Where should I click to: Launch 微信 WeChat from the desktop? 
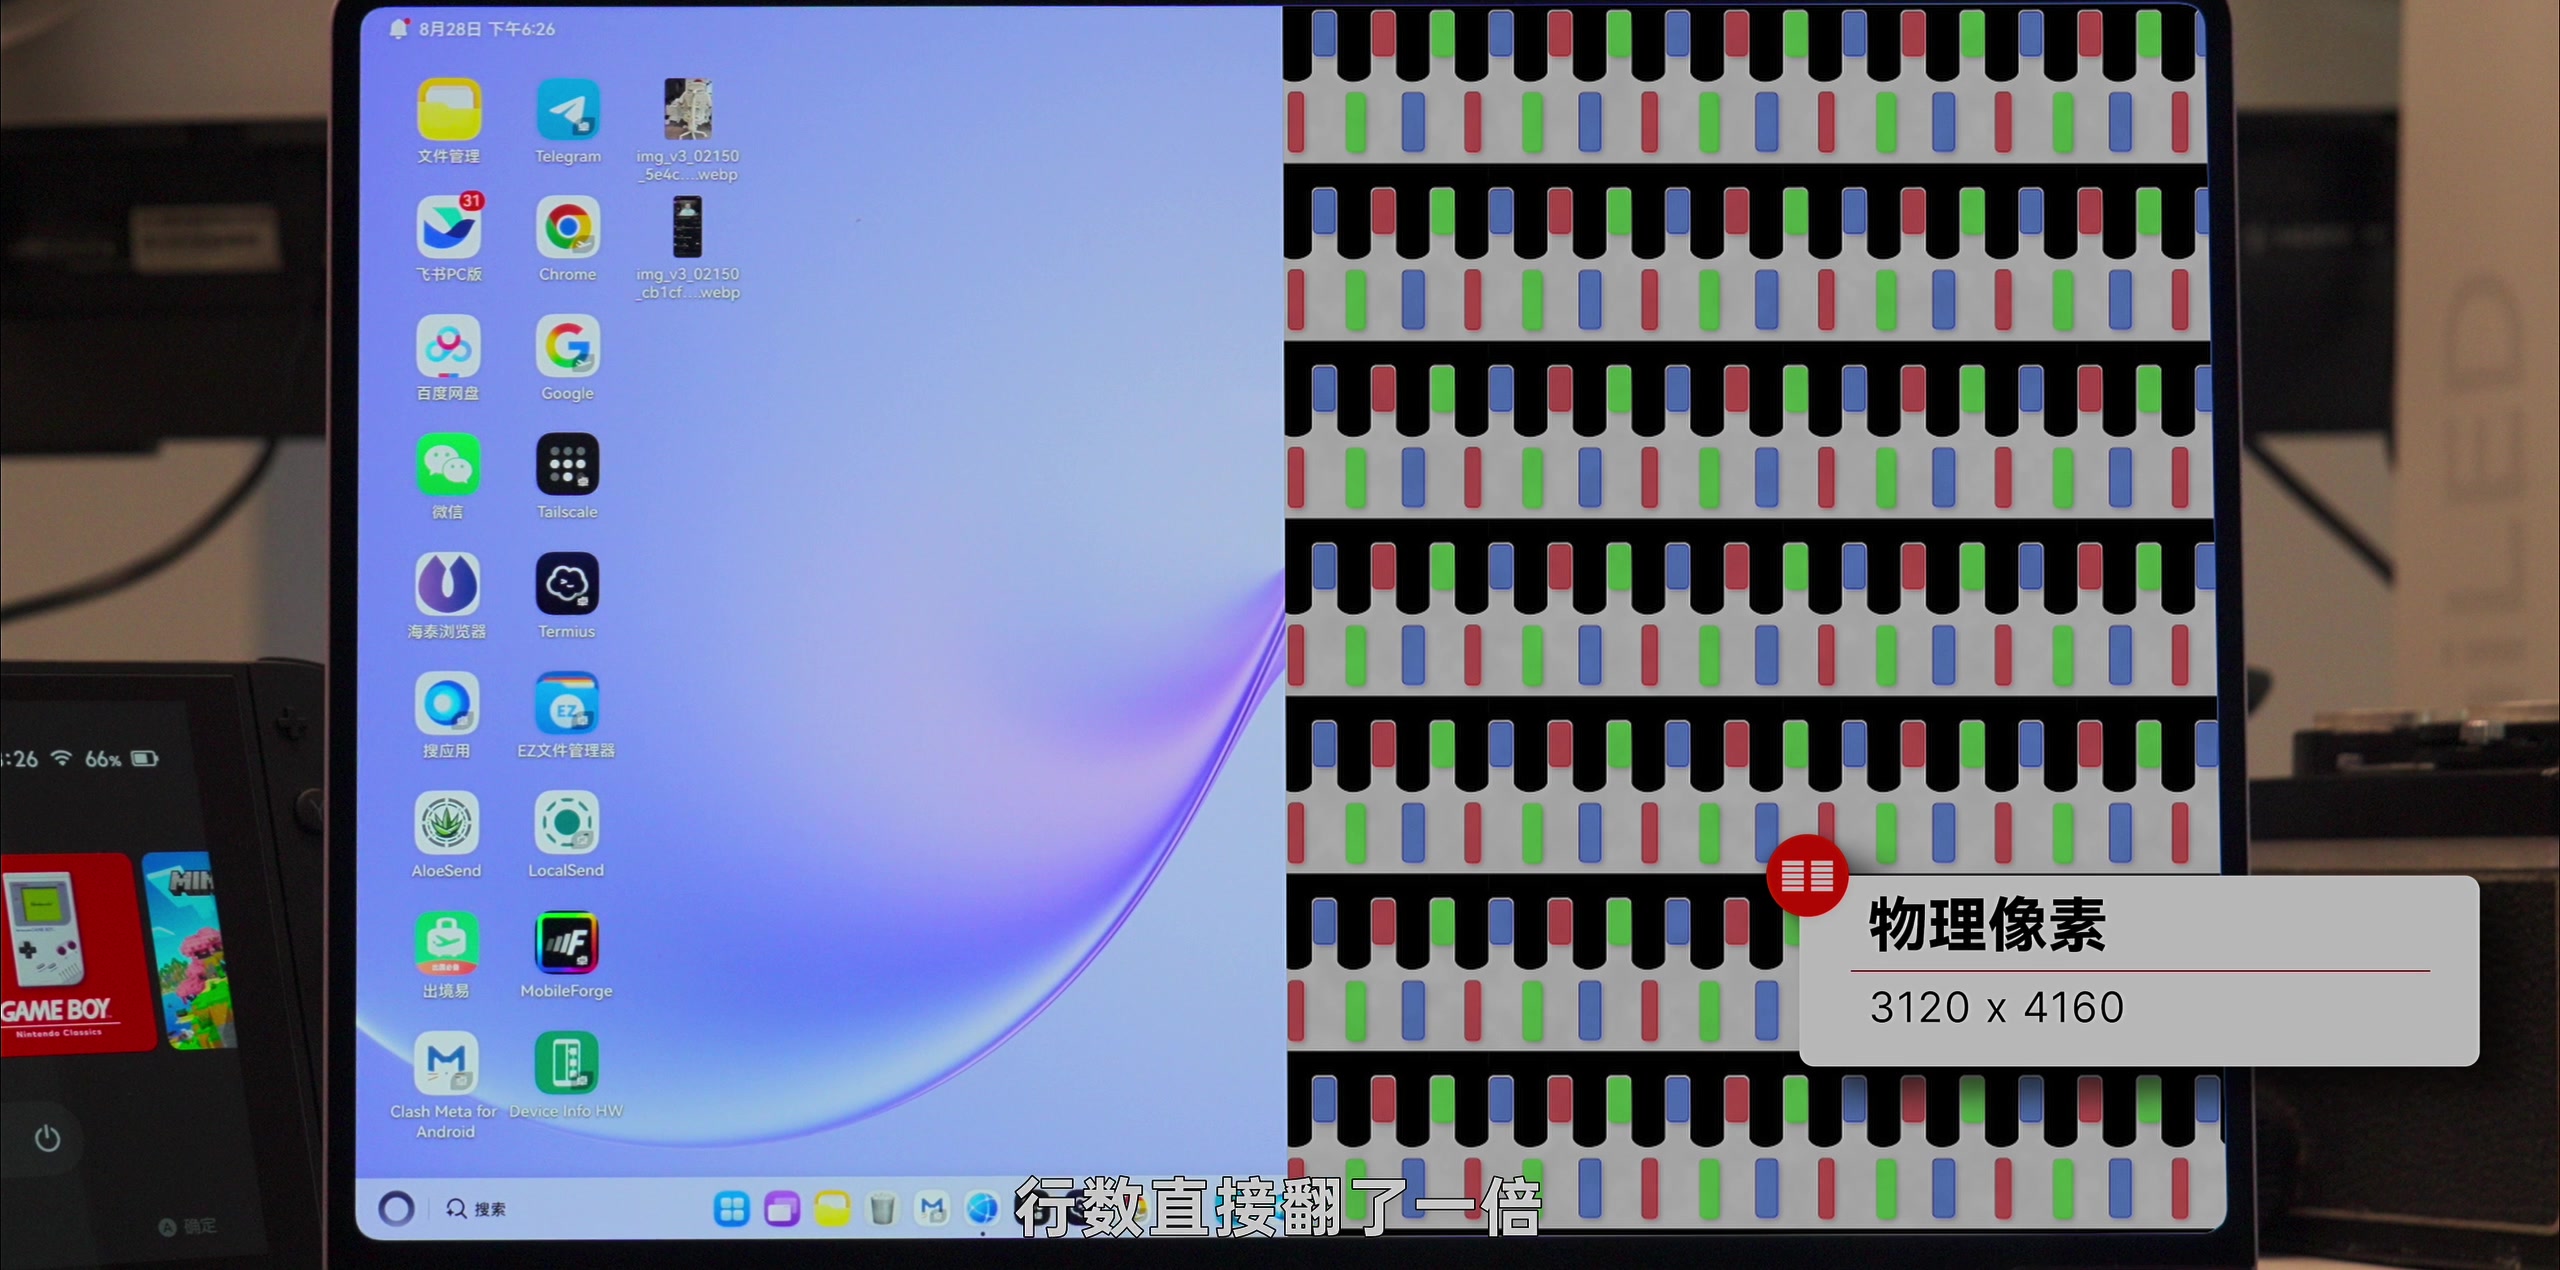(x=447, y=465)
